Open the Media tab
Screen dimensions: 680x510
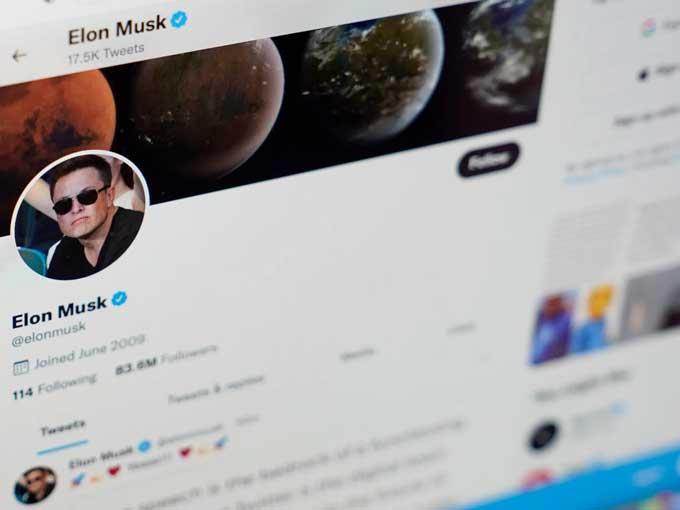coord(357,354)
